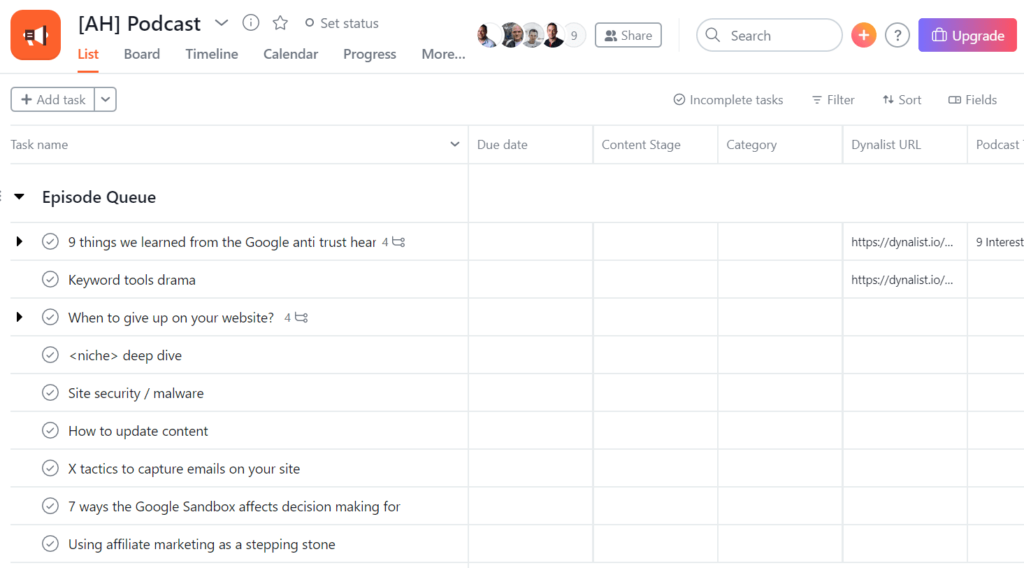This screenshot has width=1024, height=568.
Task: Open Dynalist link for Keyword tools drama
Action: (902, 280)
